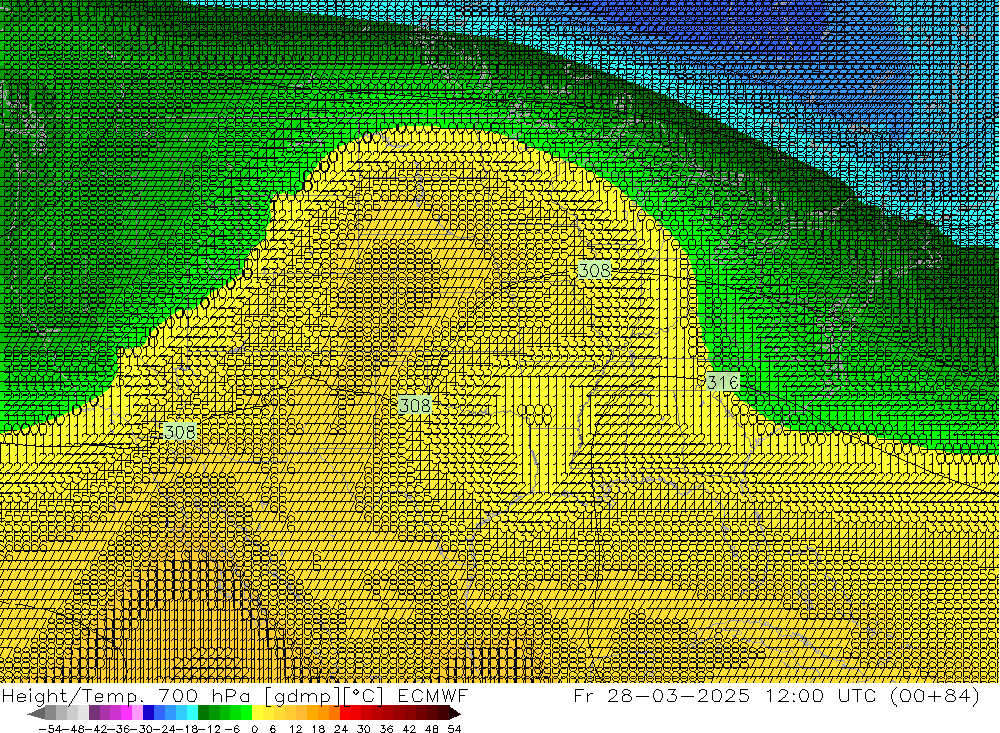Click the 'Fr 28-03-2025' date text
1000x733 pixels.
click(661, 695)
